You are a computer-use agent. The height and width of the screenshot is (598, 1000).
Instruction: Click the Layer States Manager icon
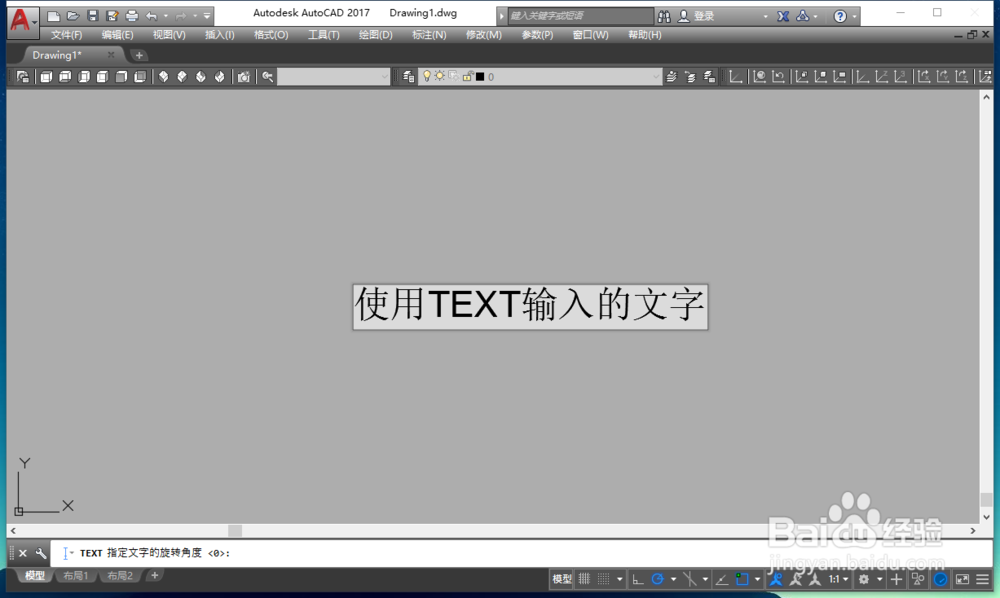point(709,77)
